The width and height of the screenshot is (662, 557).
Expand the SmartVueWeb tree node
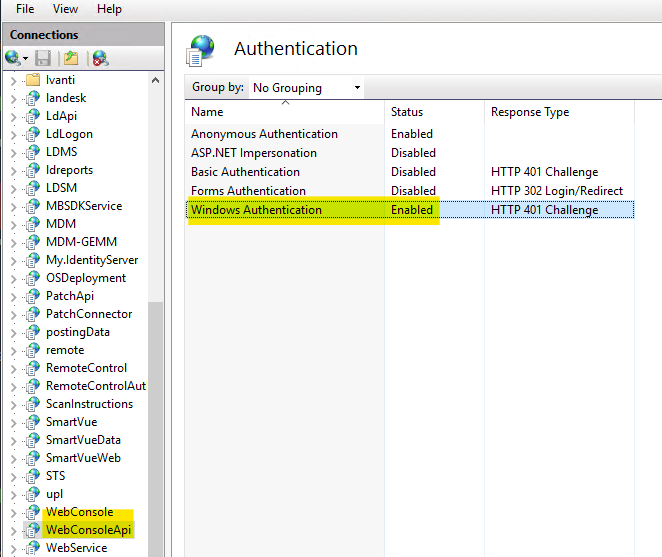click(14, 459)
